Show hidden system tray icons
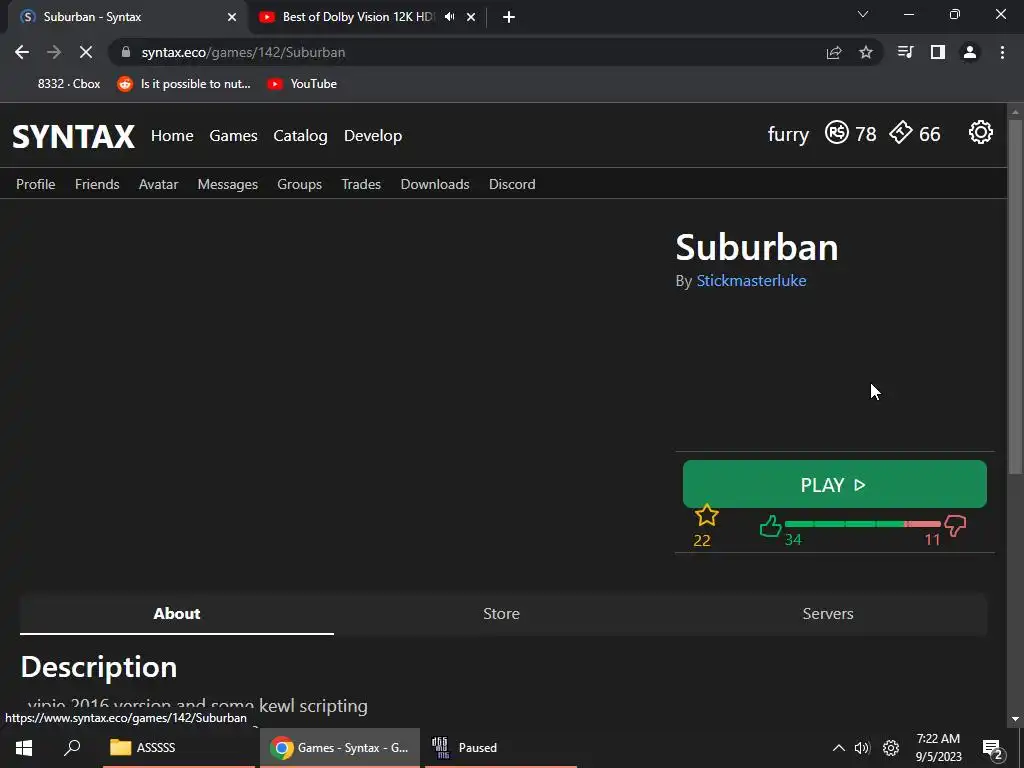 (839, 748)
